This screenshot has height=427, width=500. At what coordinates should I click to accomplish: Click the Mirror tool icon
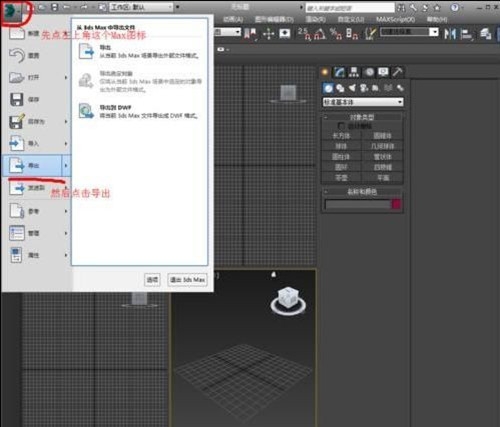[x=450, y=34]
